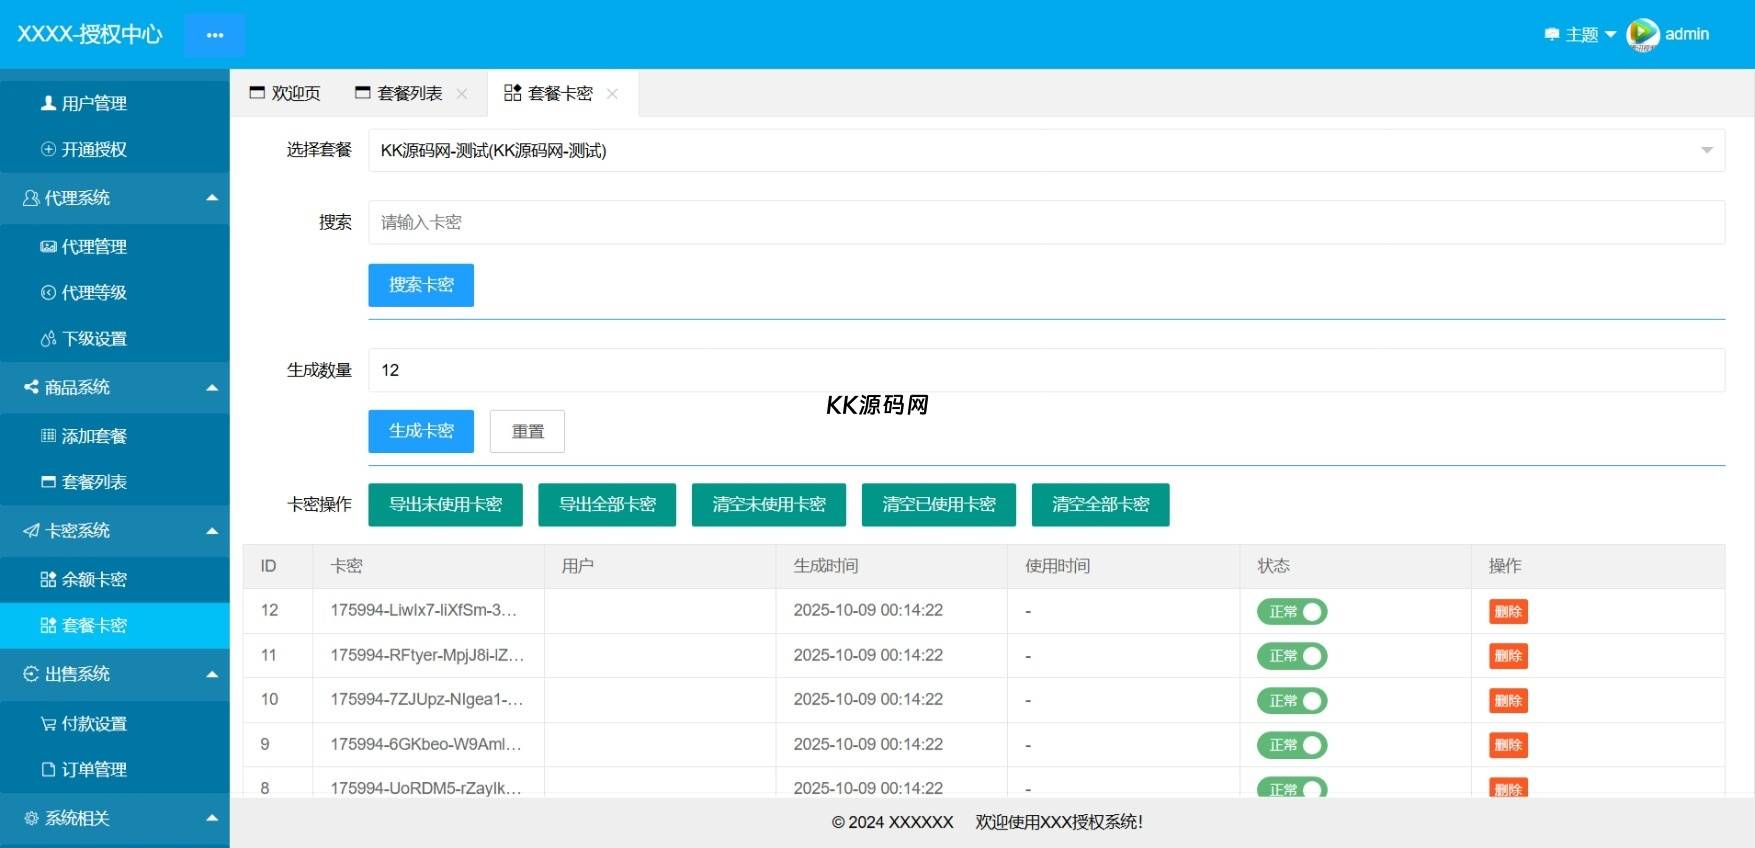The height and width of the screenshot is (848, 1755).
Task: Click the 生成卡密 button
Action: coord(420,431)
